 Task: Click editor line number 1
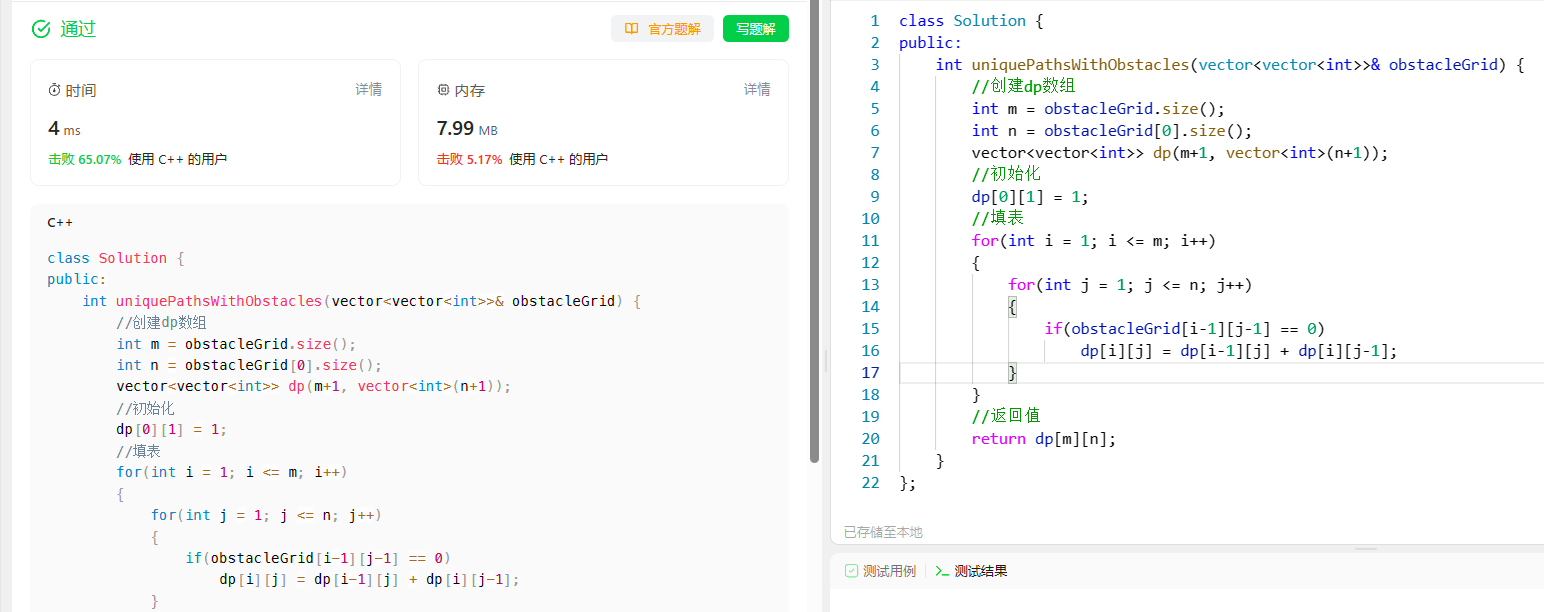875,21
